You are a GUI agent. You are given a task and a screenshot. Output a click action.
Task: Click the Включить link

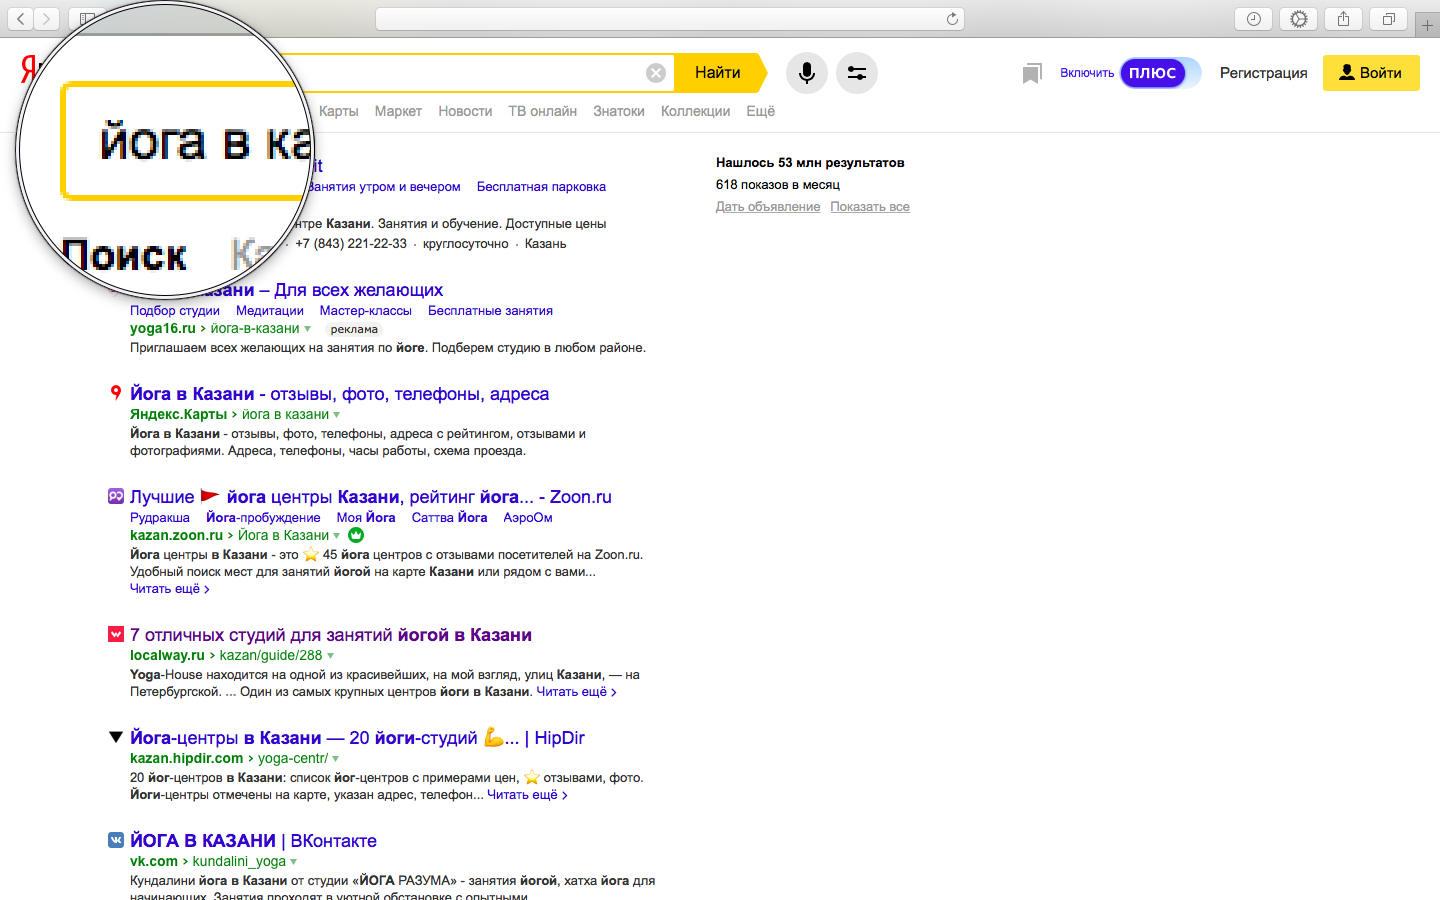pyautogui.click(x=1087, y=73)
